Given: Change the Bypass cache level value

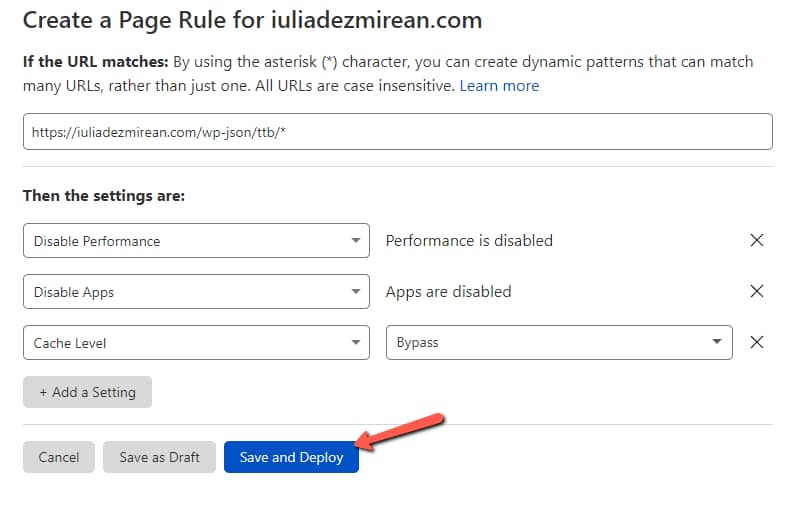Looking at the screenshot, I should pos(558,342).
